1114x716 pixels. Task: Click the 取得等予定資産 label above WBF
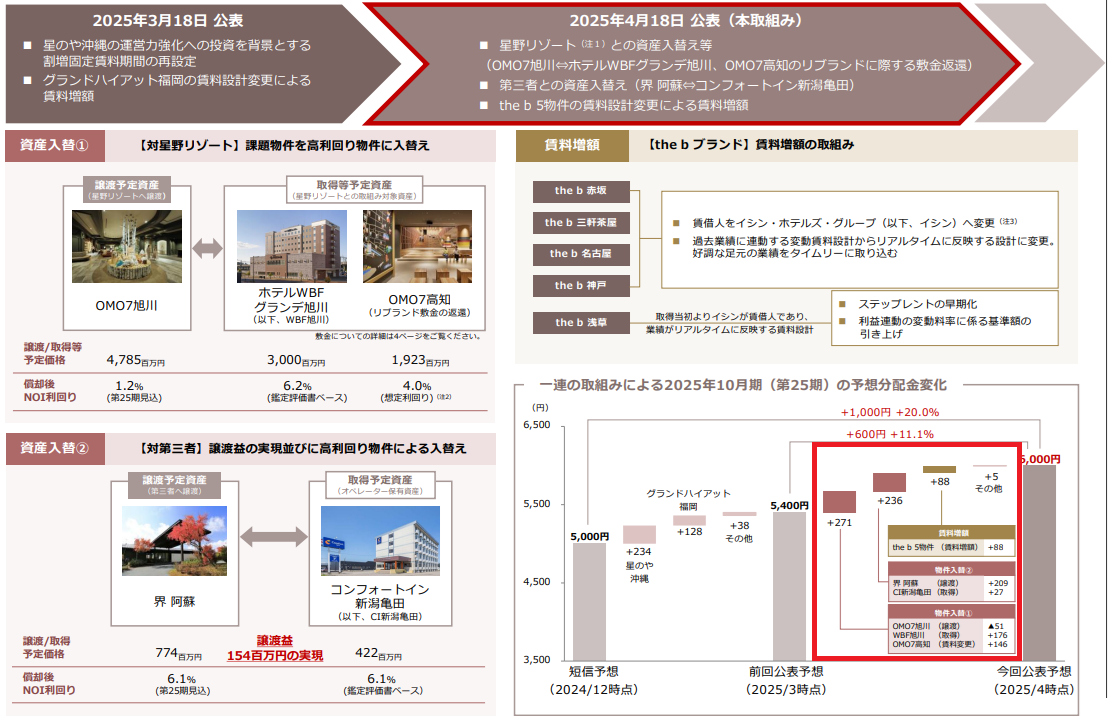tap(355, 190)
